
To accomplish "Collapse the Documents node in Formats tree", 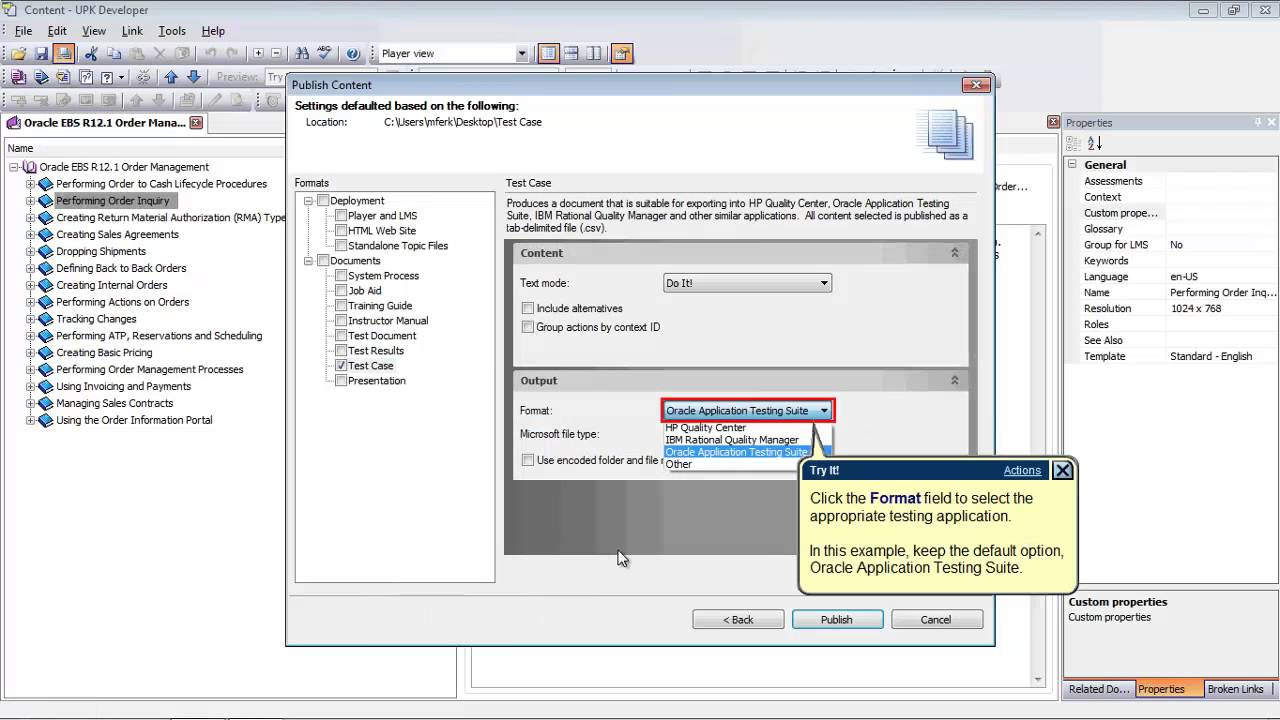I will (310, 261).
